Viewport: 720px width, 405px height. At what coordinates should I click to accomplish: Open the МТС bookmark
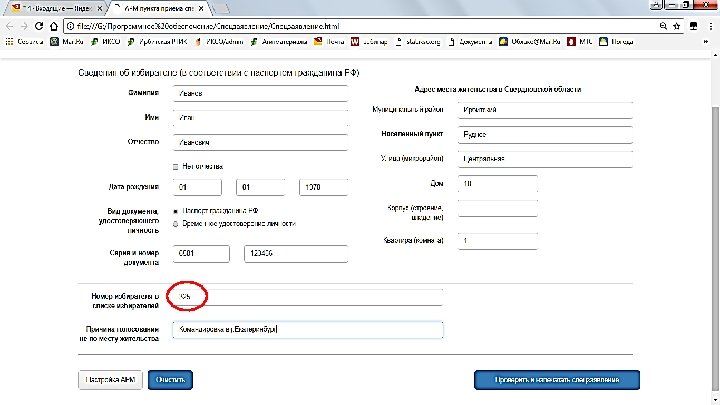[579, 42]
